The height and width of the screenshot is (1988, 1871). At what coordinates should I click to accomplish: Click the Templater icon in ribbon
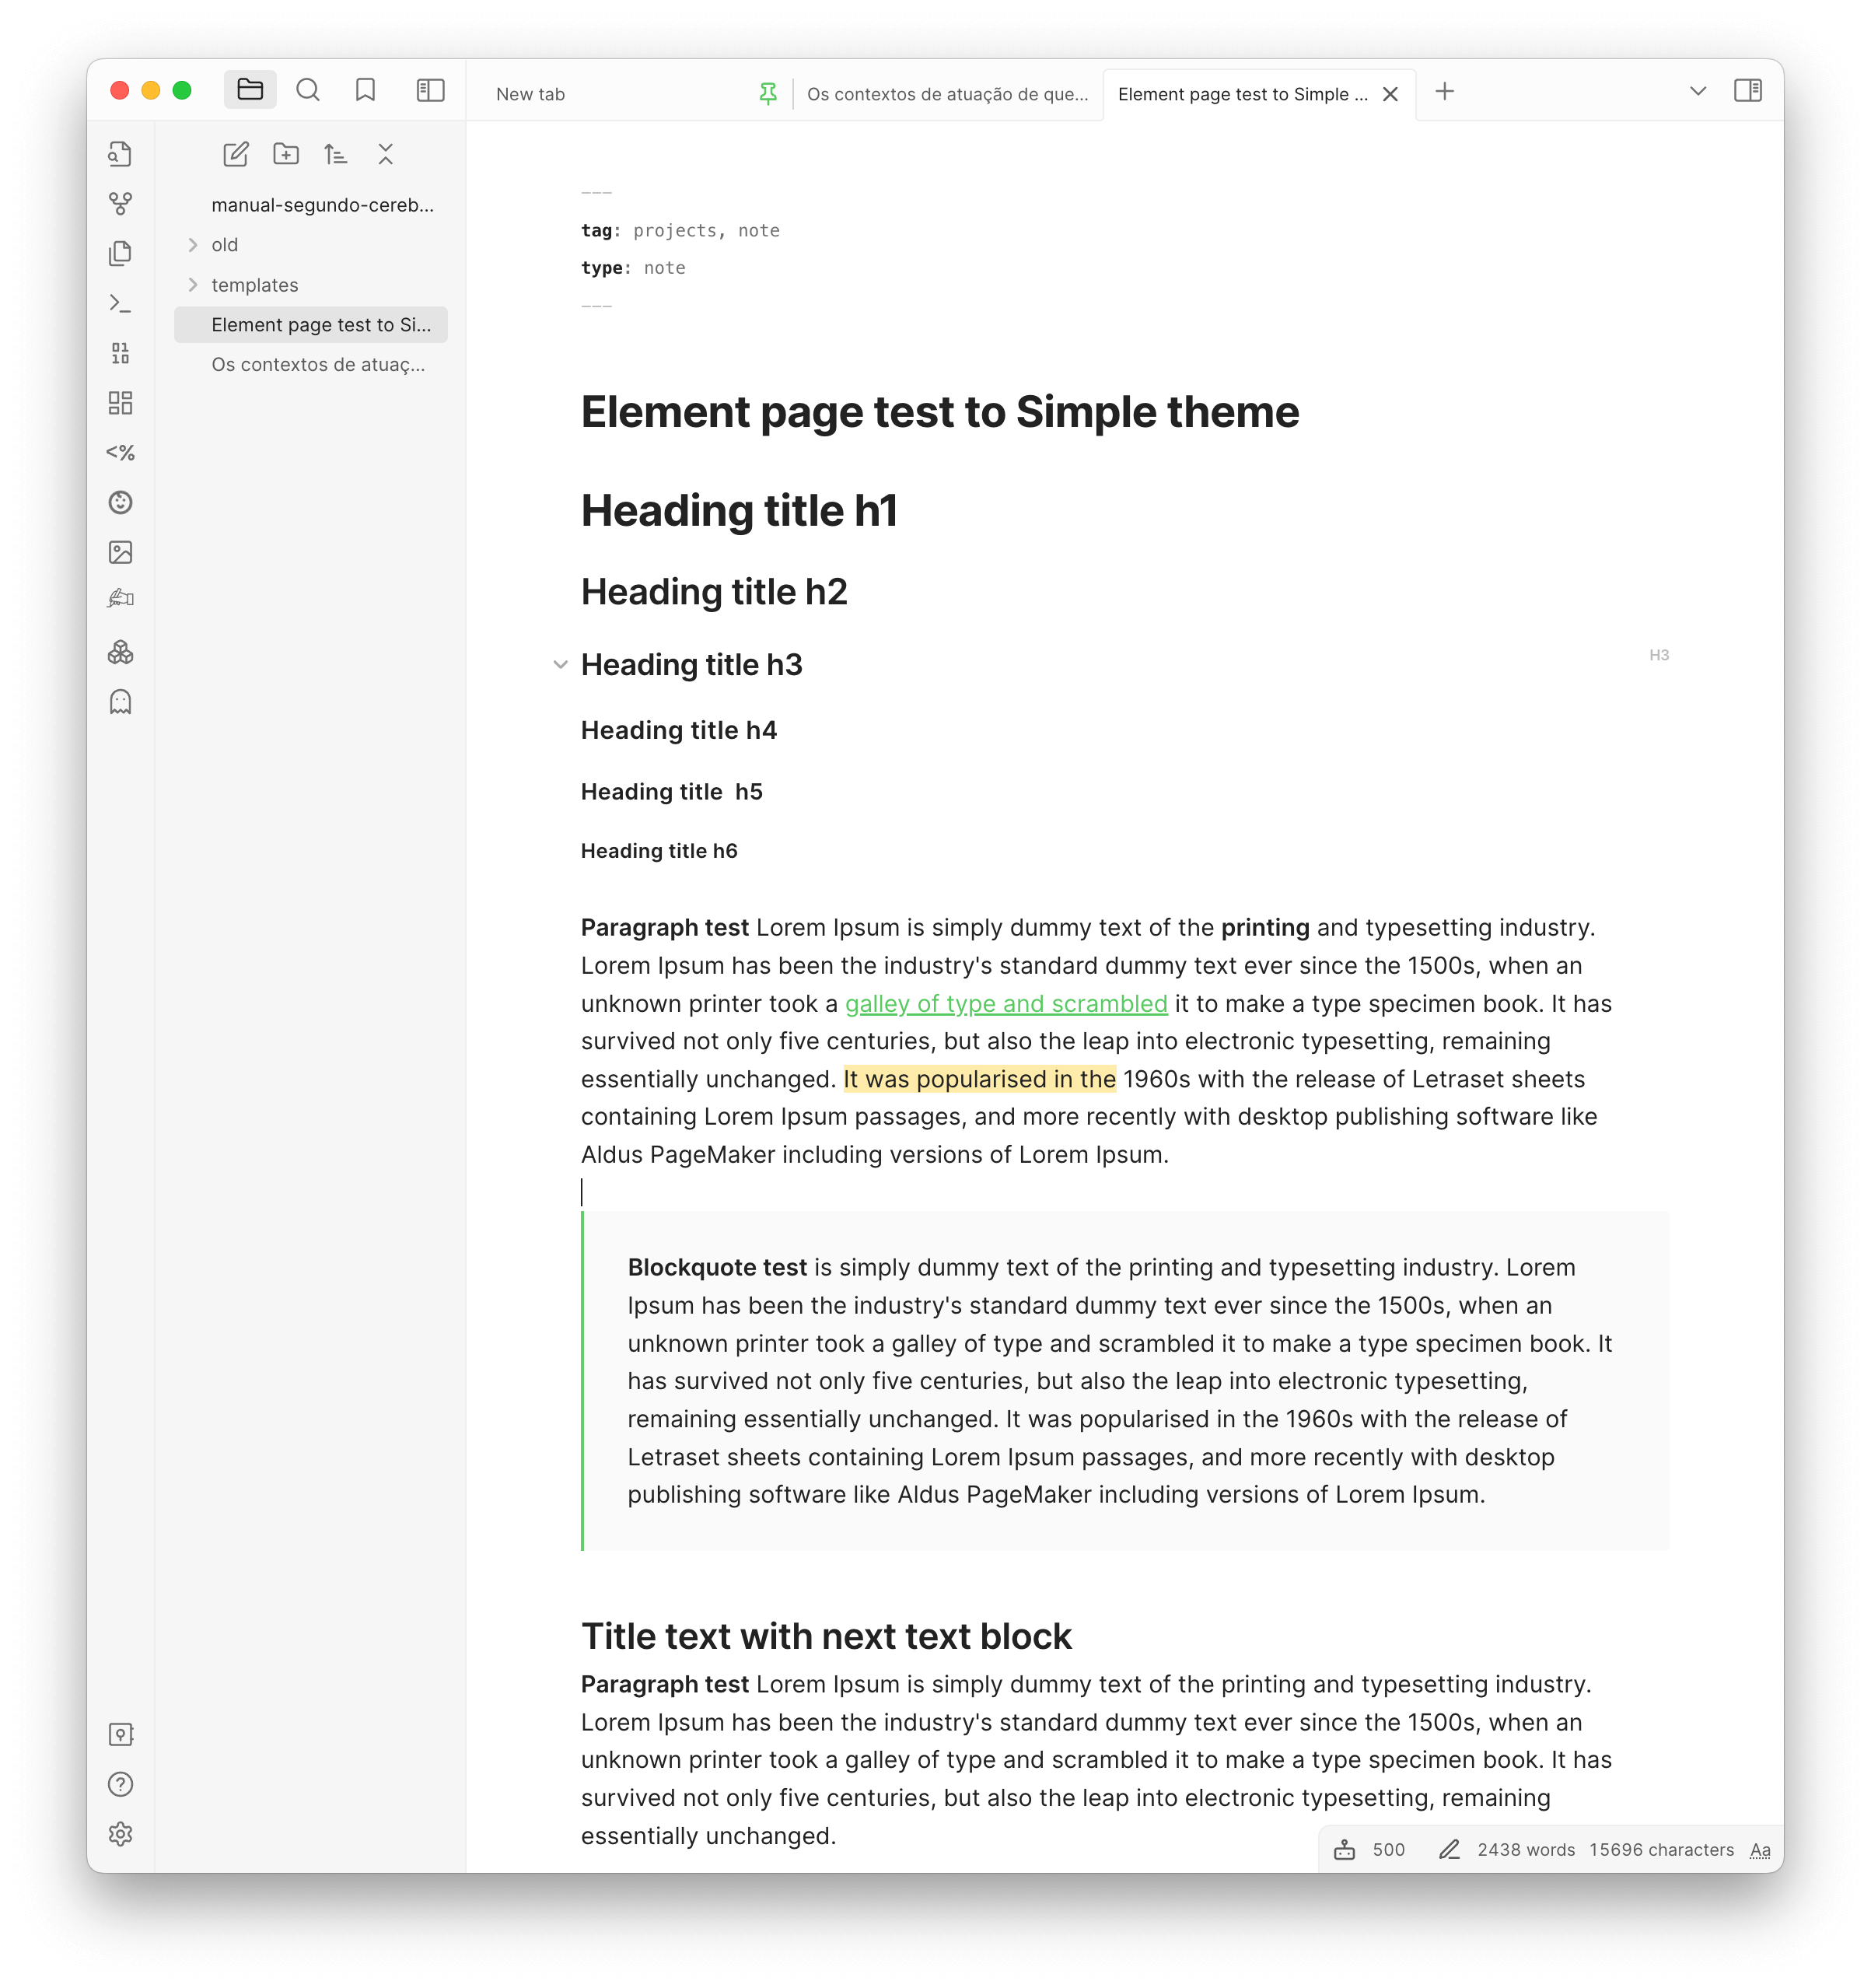pyautogui.click(x=120, y=453)
